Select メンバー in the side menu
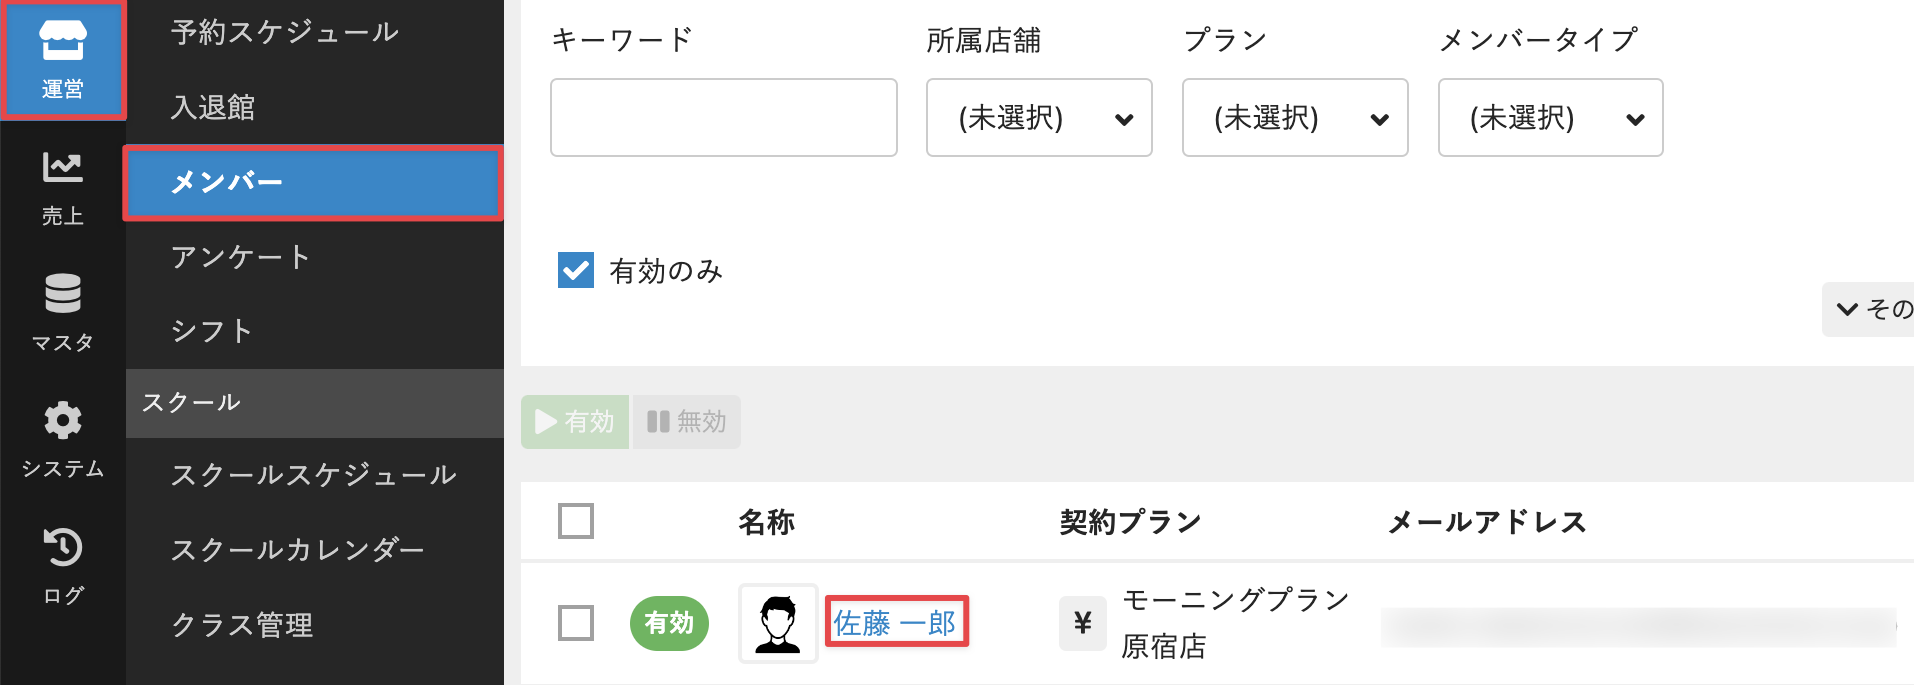The height and width of the screenshot is (685, 1914). [313, 182]
